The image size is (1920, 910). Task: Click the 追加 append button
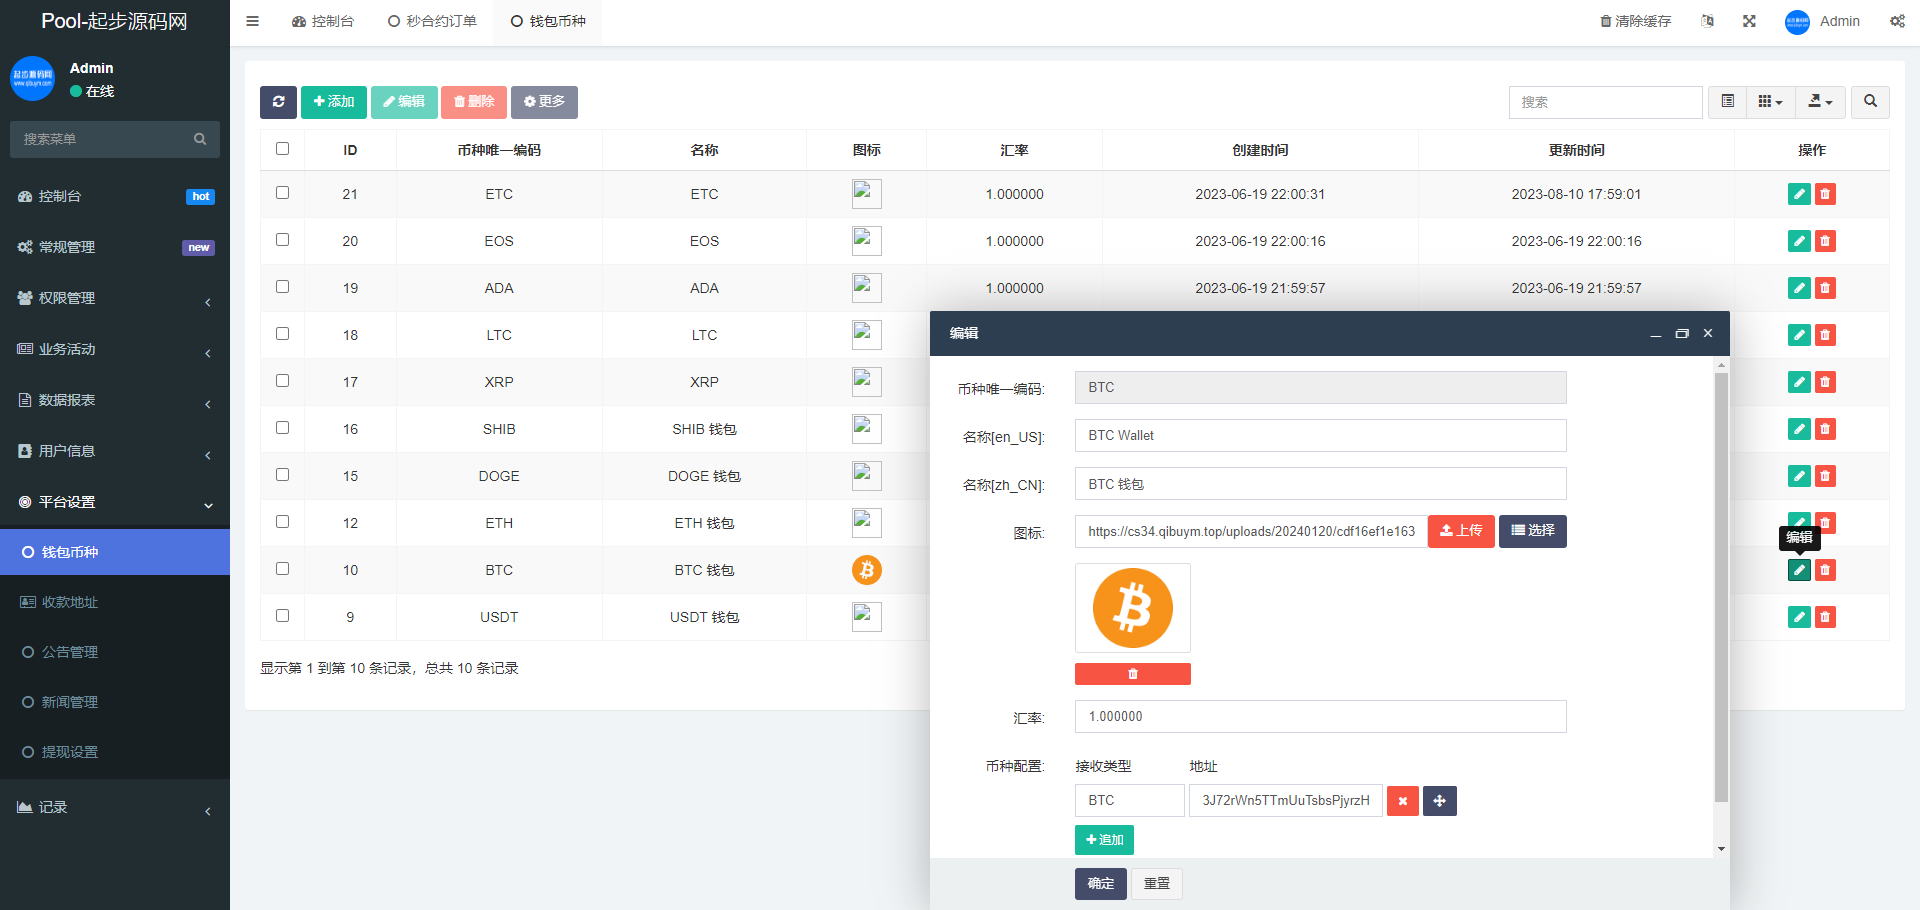1104,840
